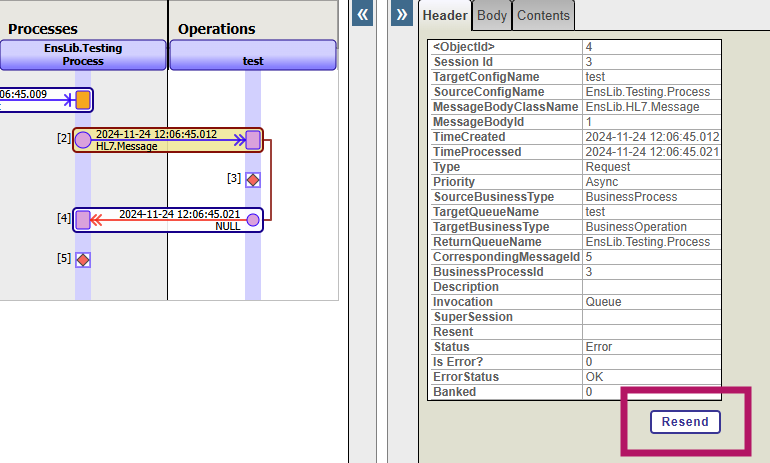
Task: Select the purple circle starting message [2]
Action: tap(83, 140)
